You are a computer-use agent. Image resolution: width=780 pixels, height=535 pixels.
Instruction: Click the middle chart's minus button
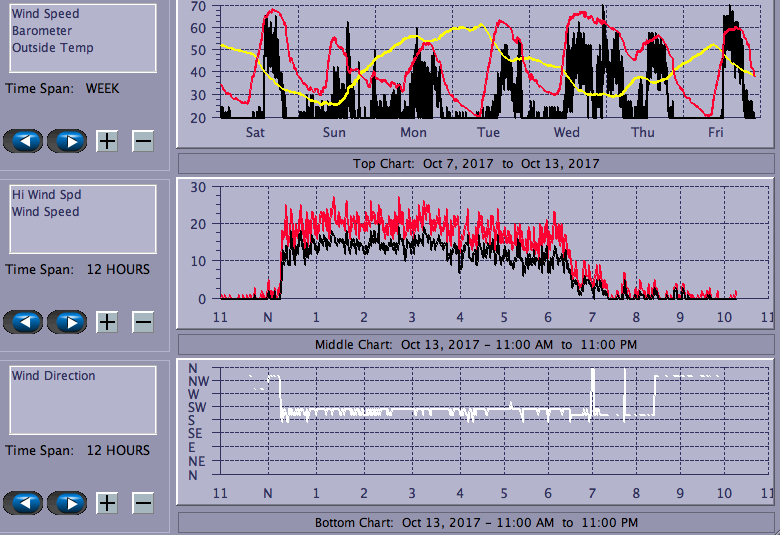point(143,322)
